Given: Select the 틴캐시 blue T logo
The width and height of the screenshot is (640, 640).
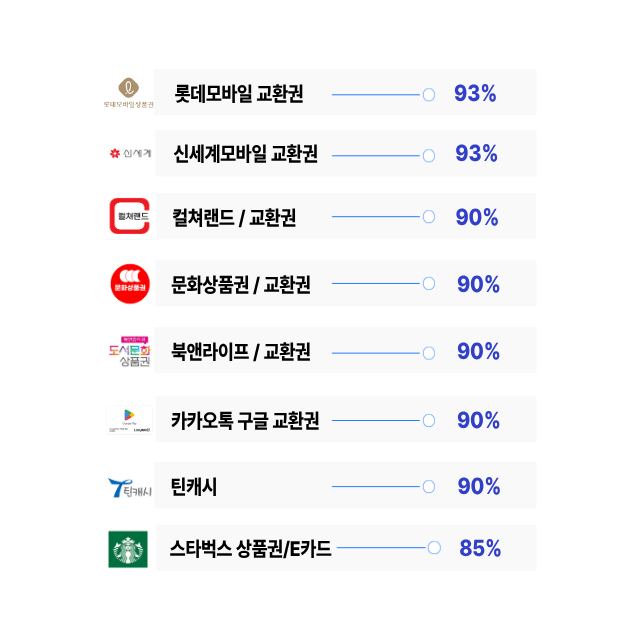Looking at the screenshot, I should coord(128,487).
